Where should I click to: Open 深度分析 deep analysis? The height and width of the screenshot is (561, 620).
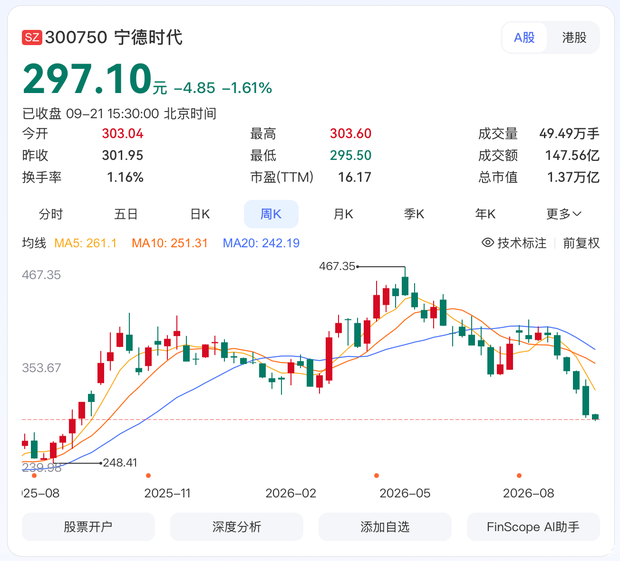pyautogui.click(x=236, y=527)
